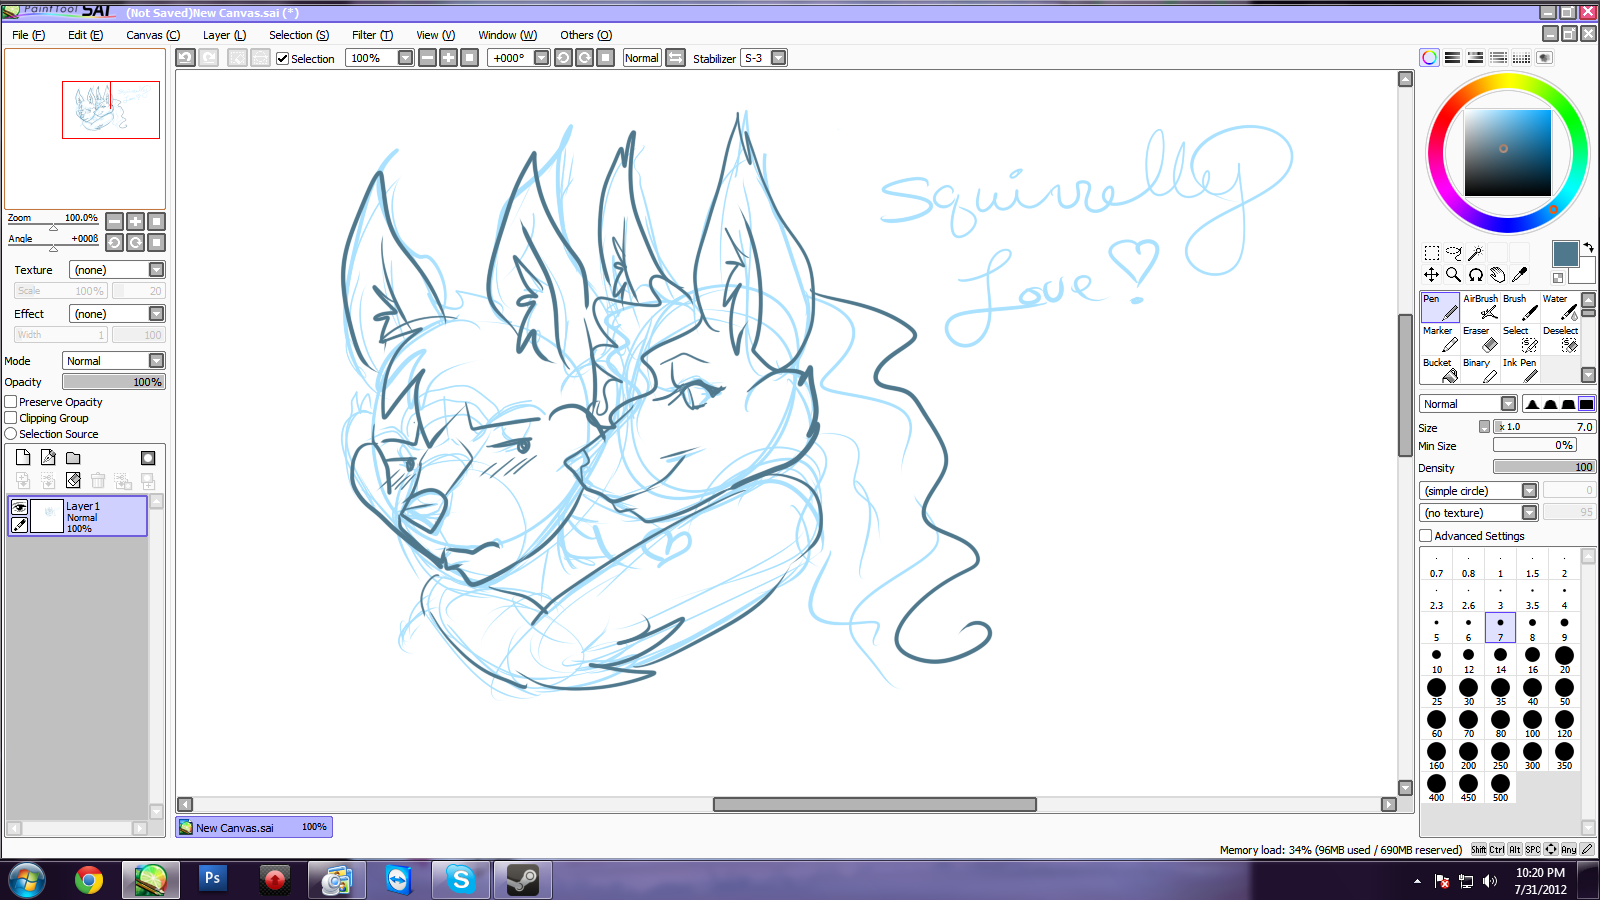
Task: Choose the Select brush tool
Action: 1520,339
